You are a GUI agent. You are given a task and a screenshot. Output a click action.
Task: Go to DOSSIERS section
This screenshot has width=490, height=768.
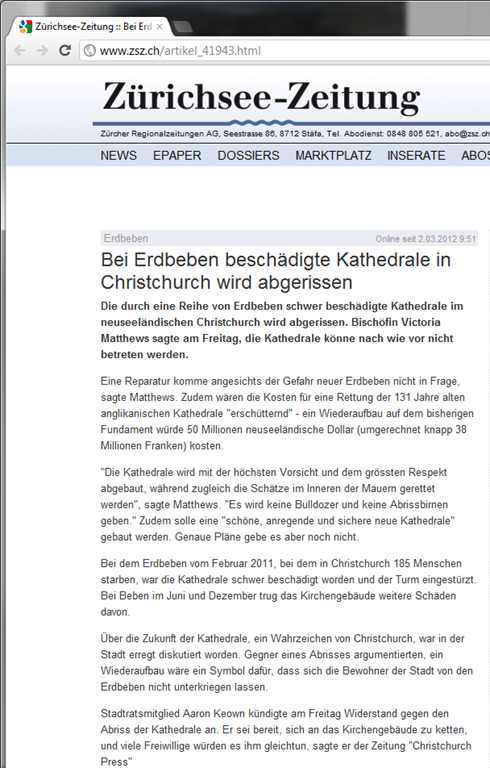click(248, 155)
